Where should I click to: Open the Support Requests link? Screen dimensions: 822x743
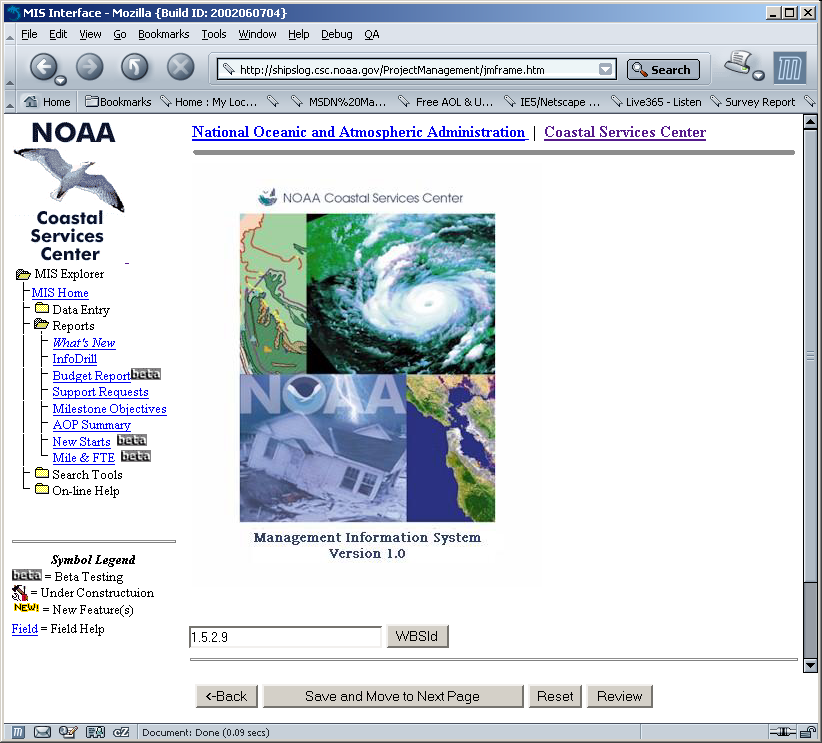point(100,392)
